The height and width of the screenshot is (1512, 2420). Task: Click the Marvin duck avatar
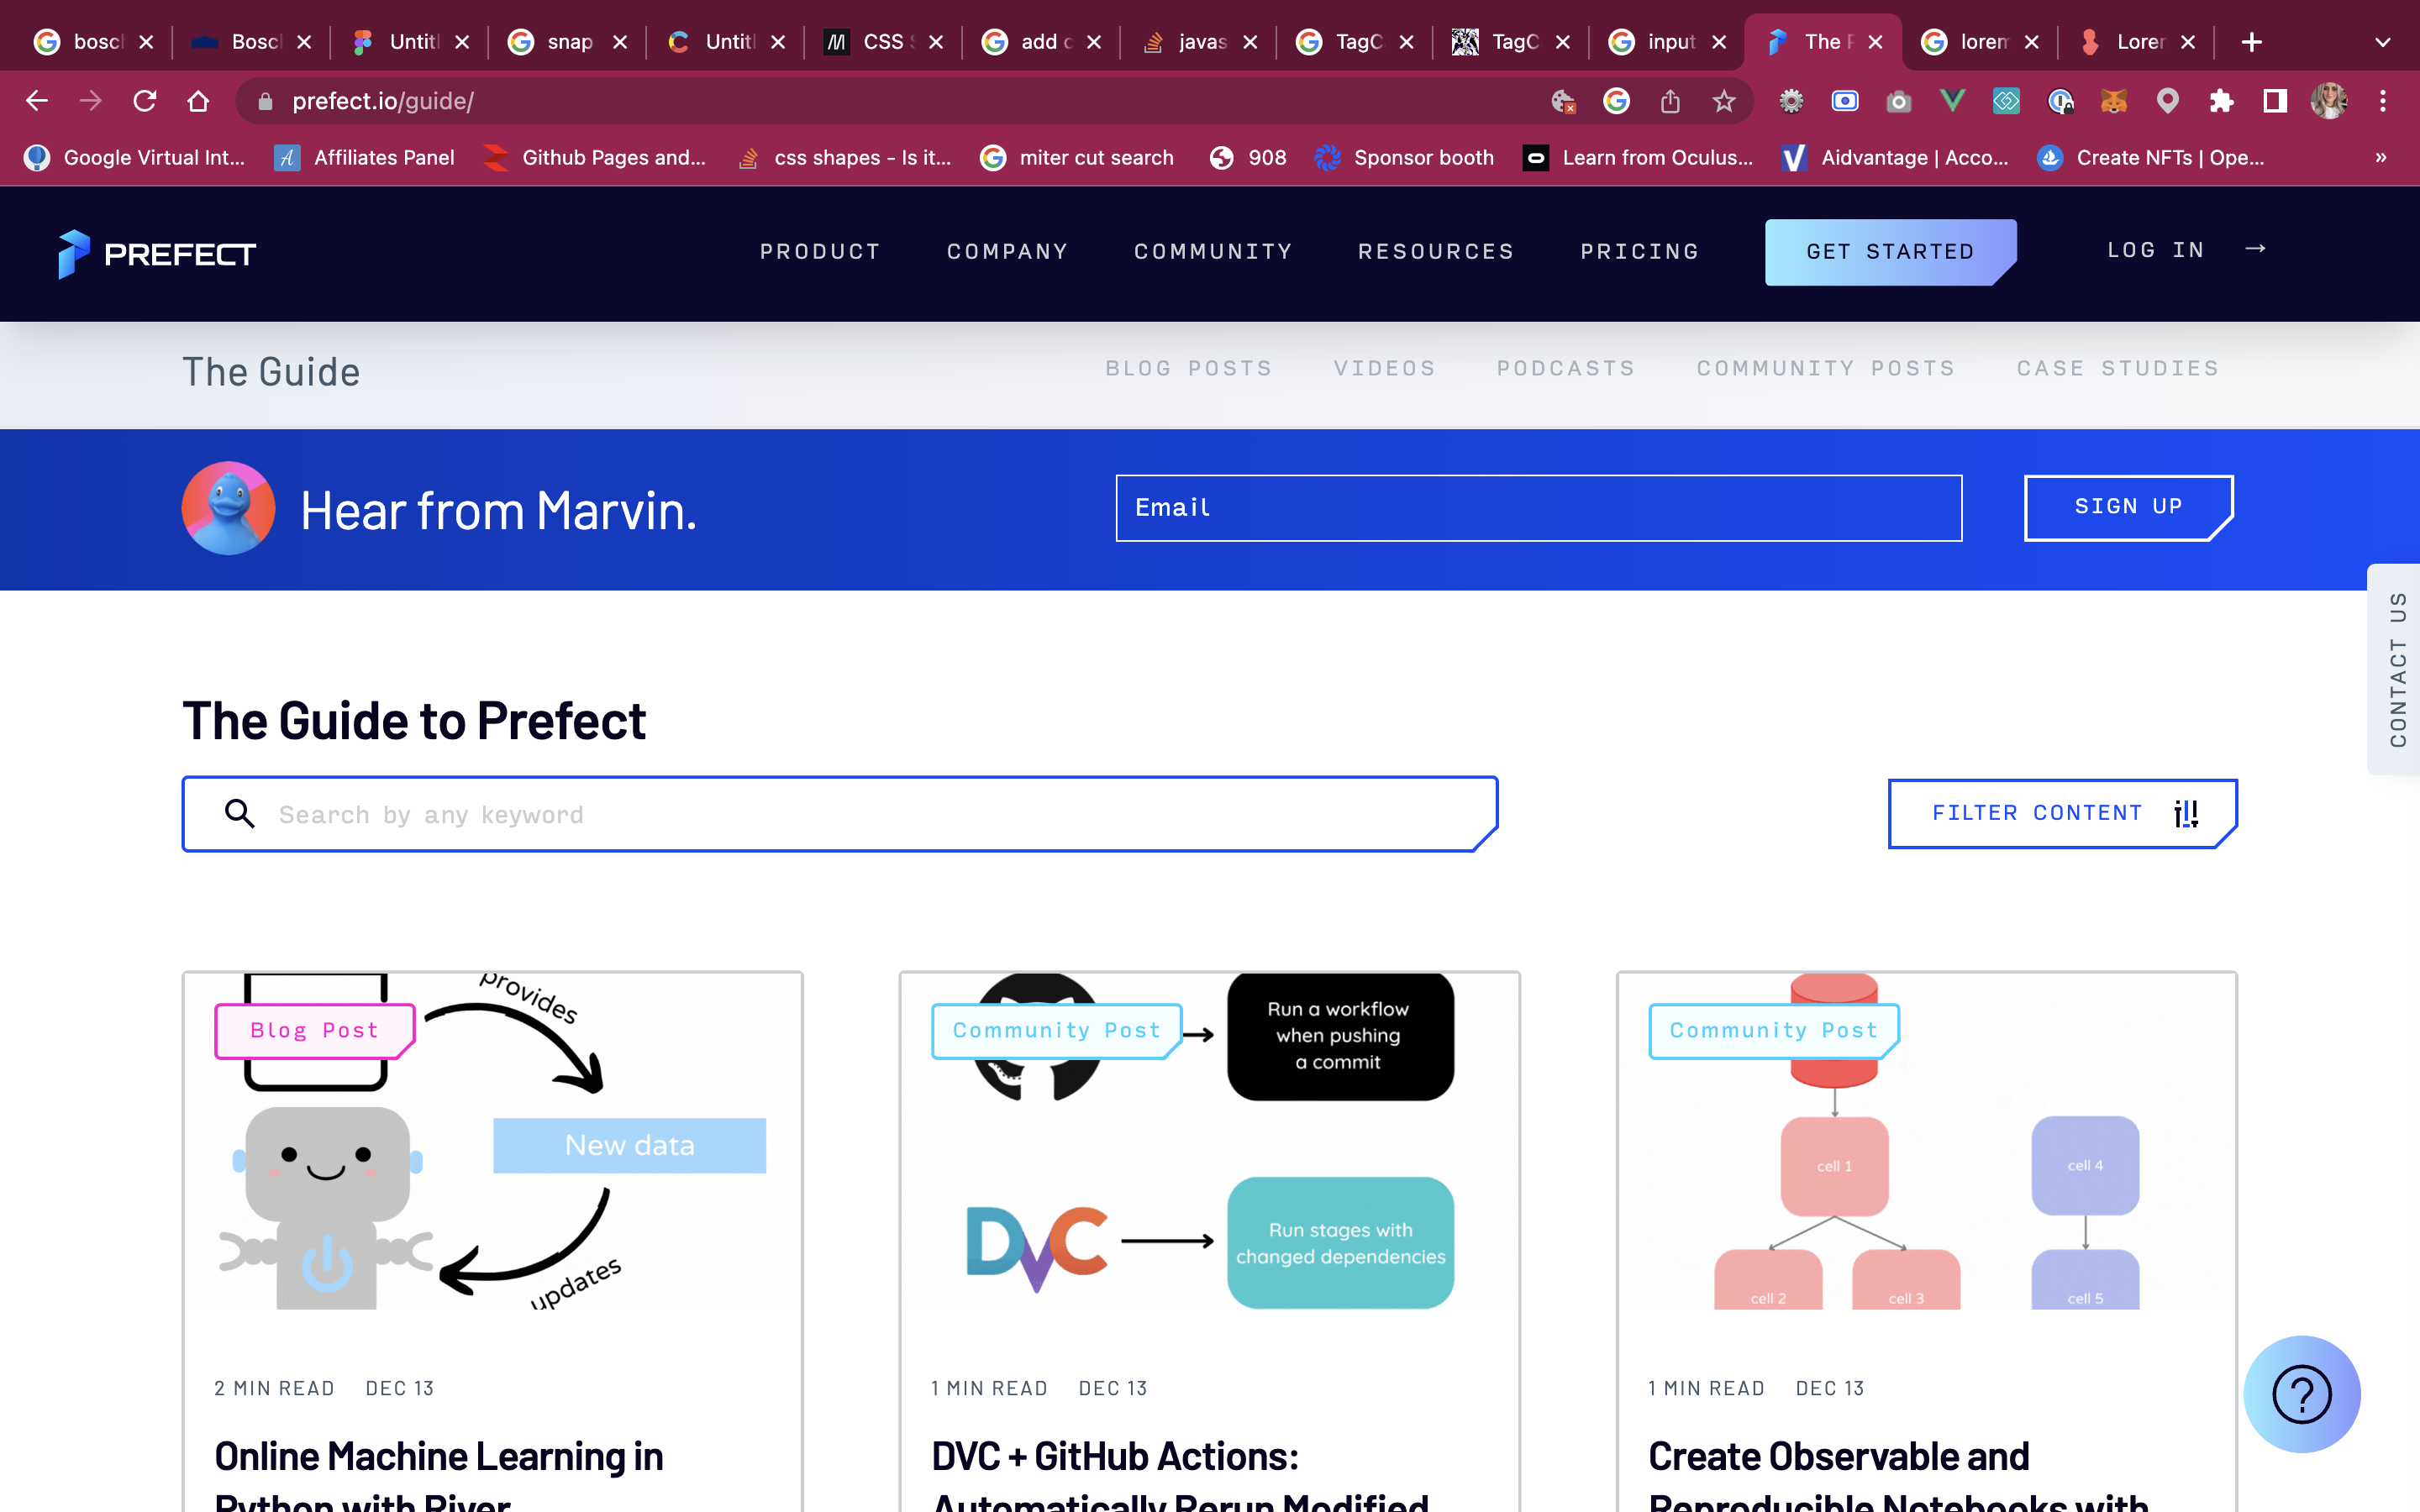(228, 508)
